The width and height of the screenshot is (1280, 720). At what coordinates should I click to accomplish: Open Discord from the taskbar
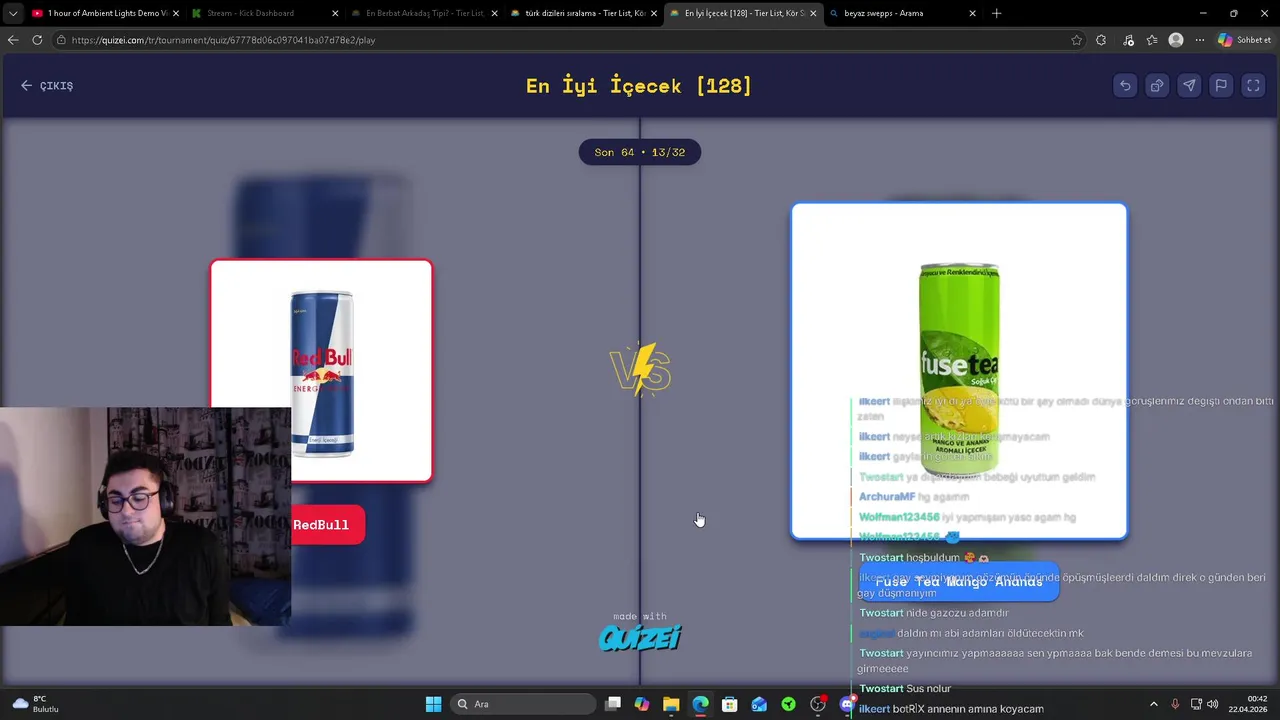pyautogui.click(x=847, y=704)
